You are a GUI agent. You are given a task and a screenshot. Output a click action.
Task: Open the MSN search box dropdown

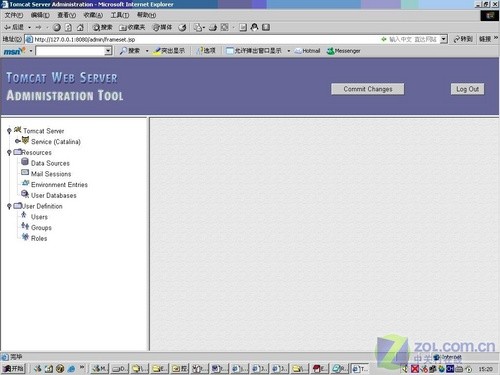pos(108,51)
